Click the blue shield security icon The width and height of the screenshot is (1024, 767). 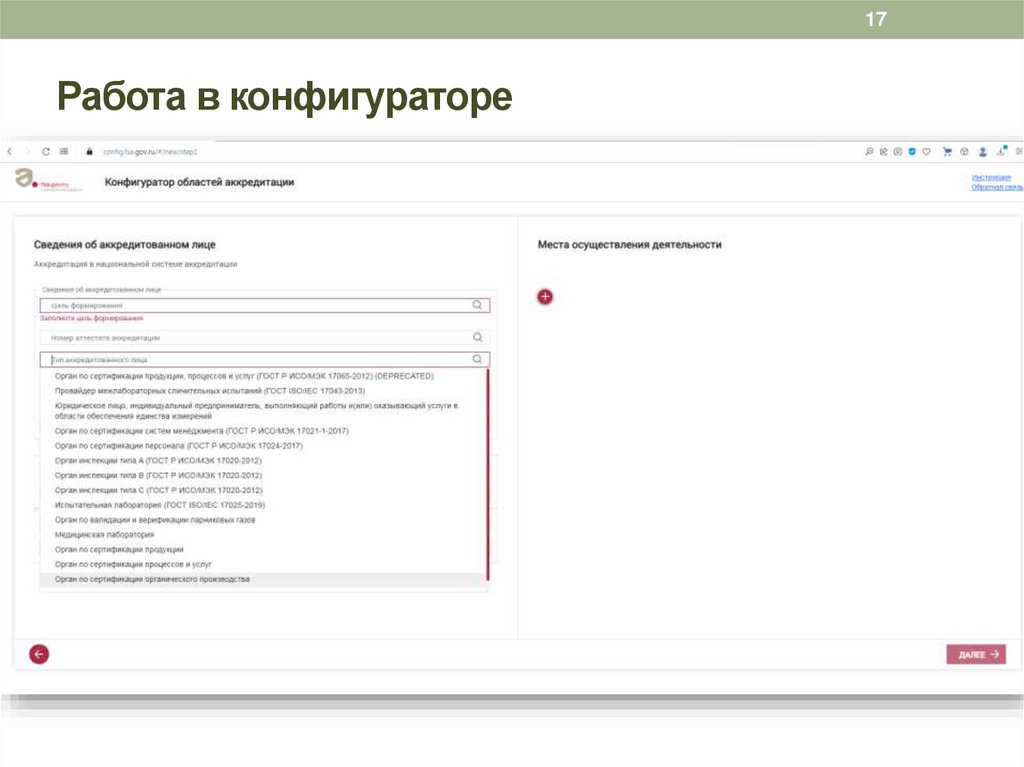coord(912,151)
